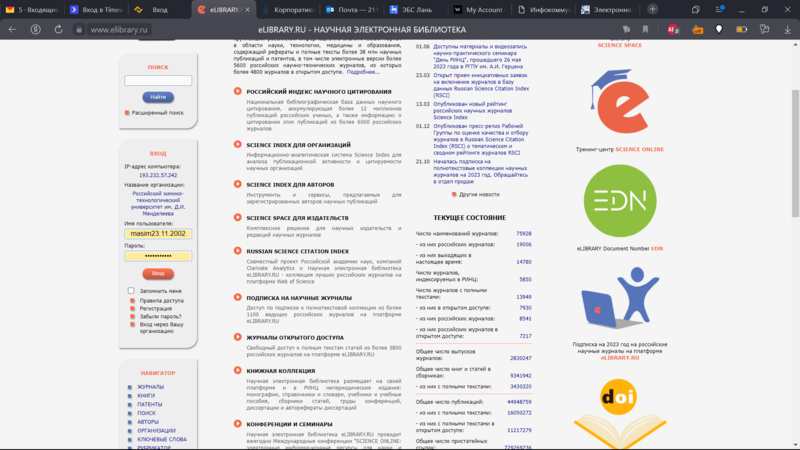This screenshot has width=800, height=450.
Task: Open АВТОРЫ in the navigator
Action: 148,422
